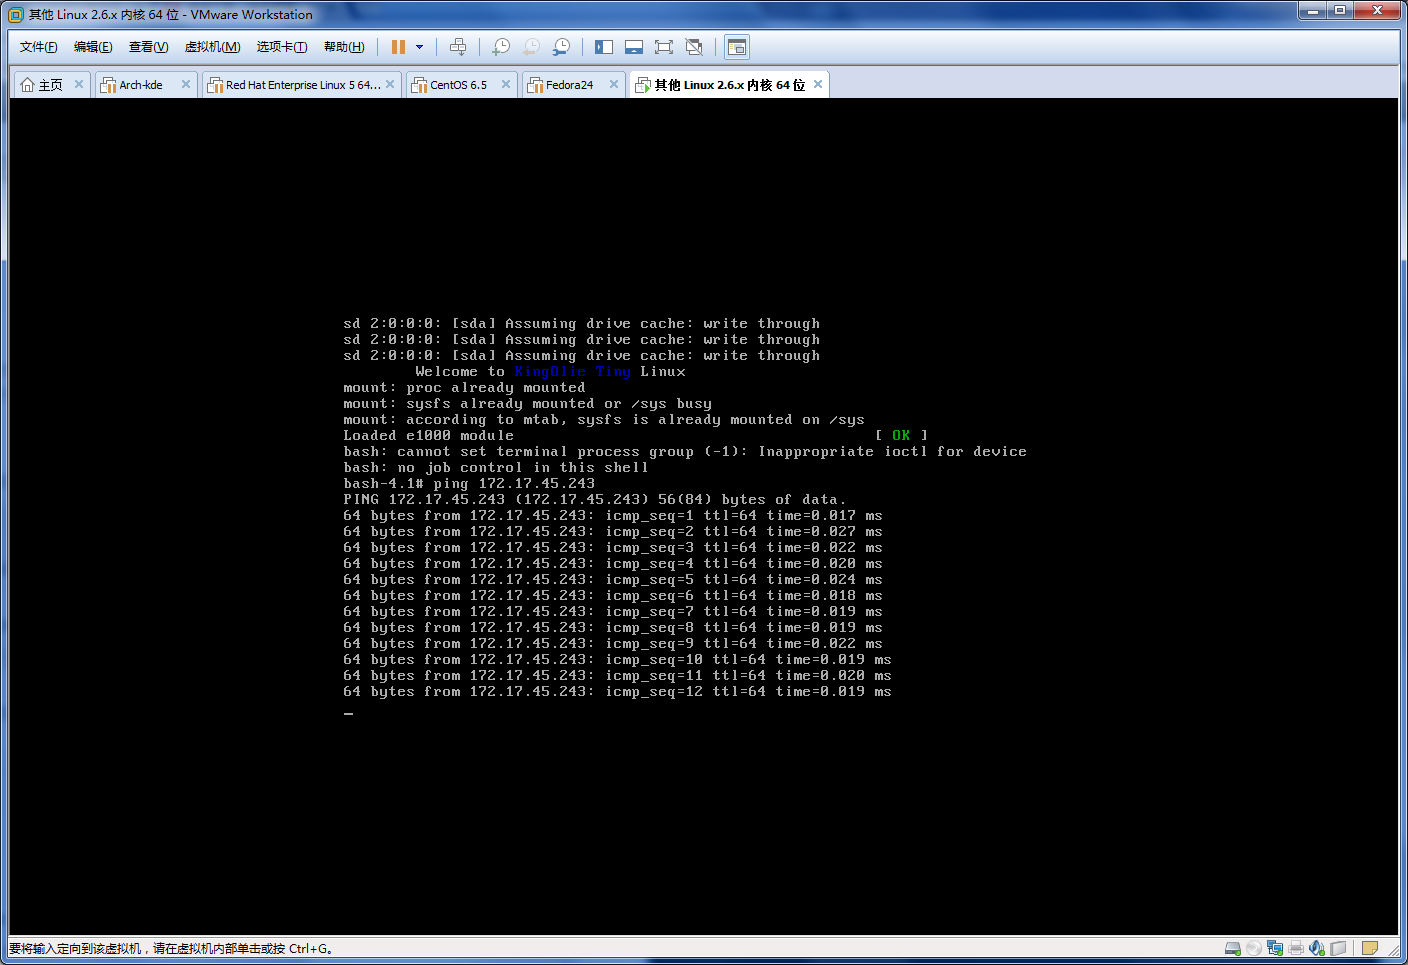This screenshot has height=965, width=1408.
Task: Click the network adapter status icon
Action: (1275, 948)
